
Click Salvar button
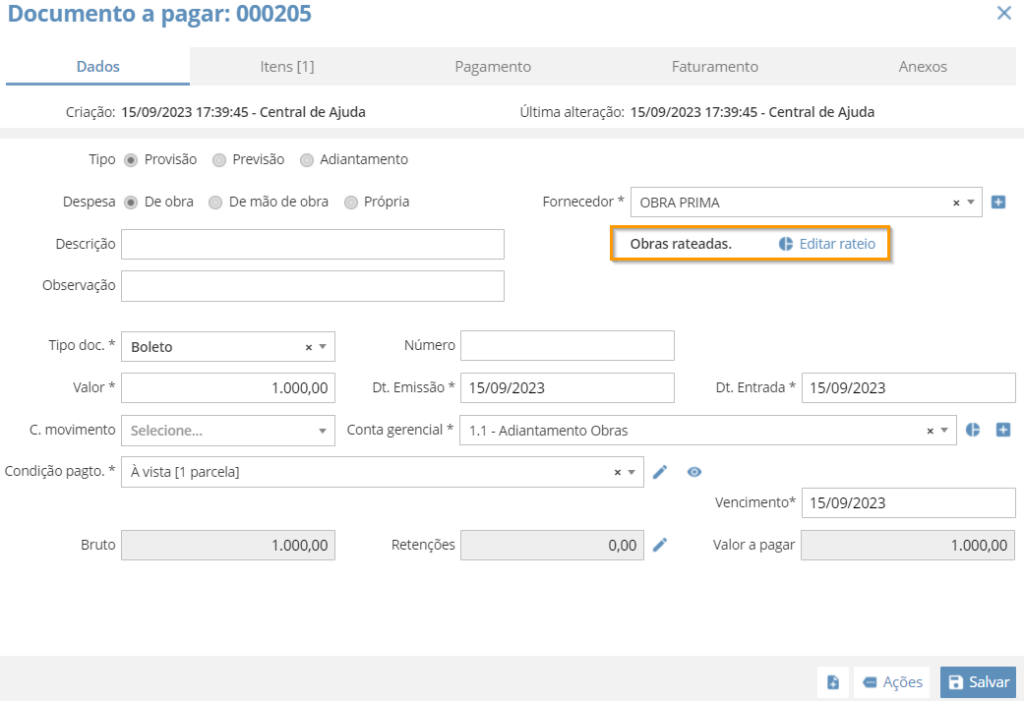click(x=978, y=682)
